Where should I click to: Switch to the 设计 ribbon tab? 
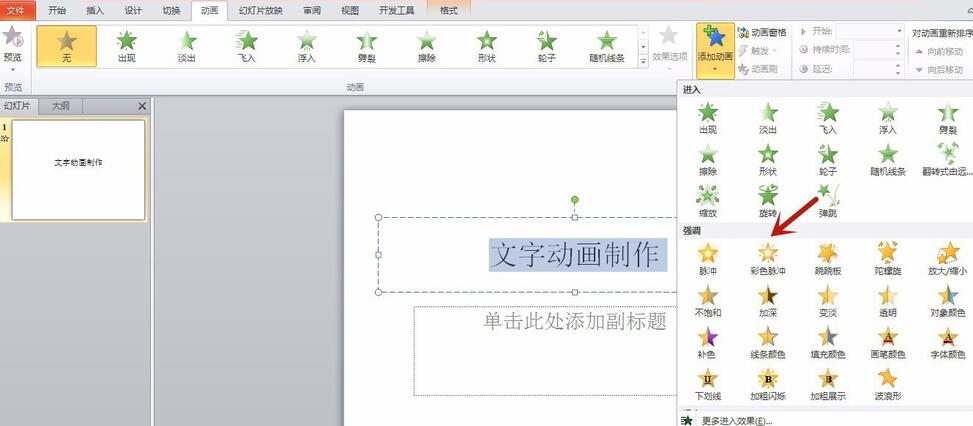(x=133, y=11)
